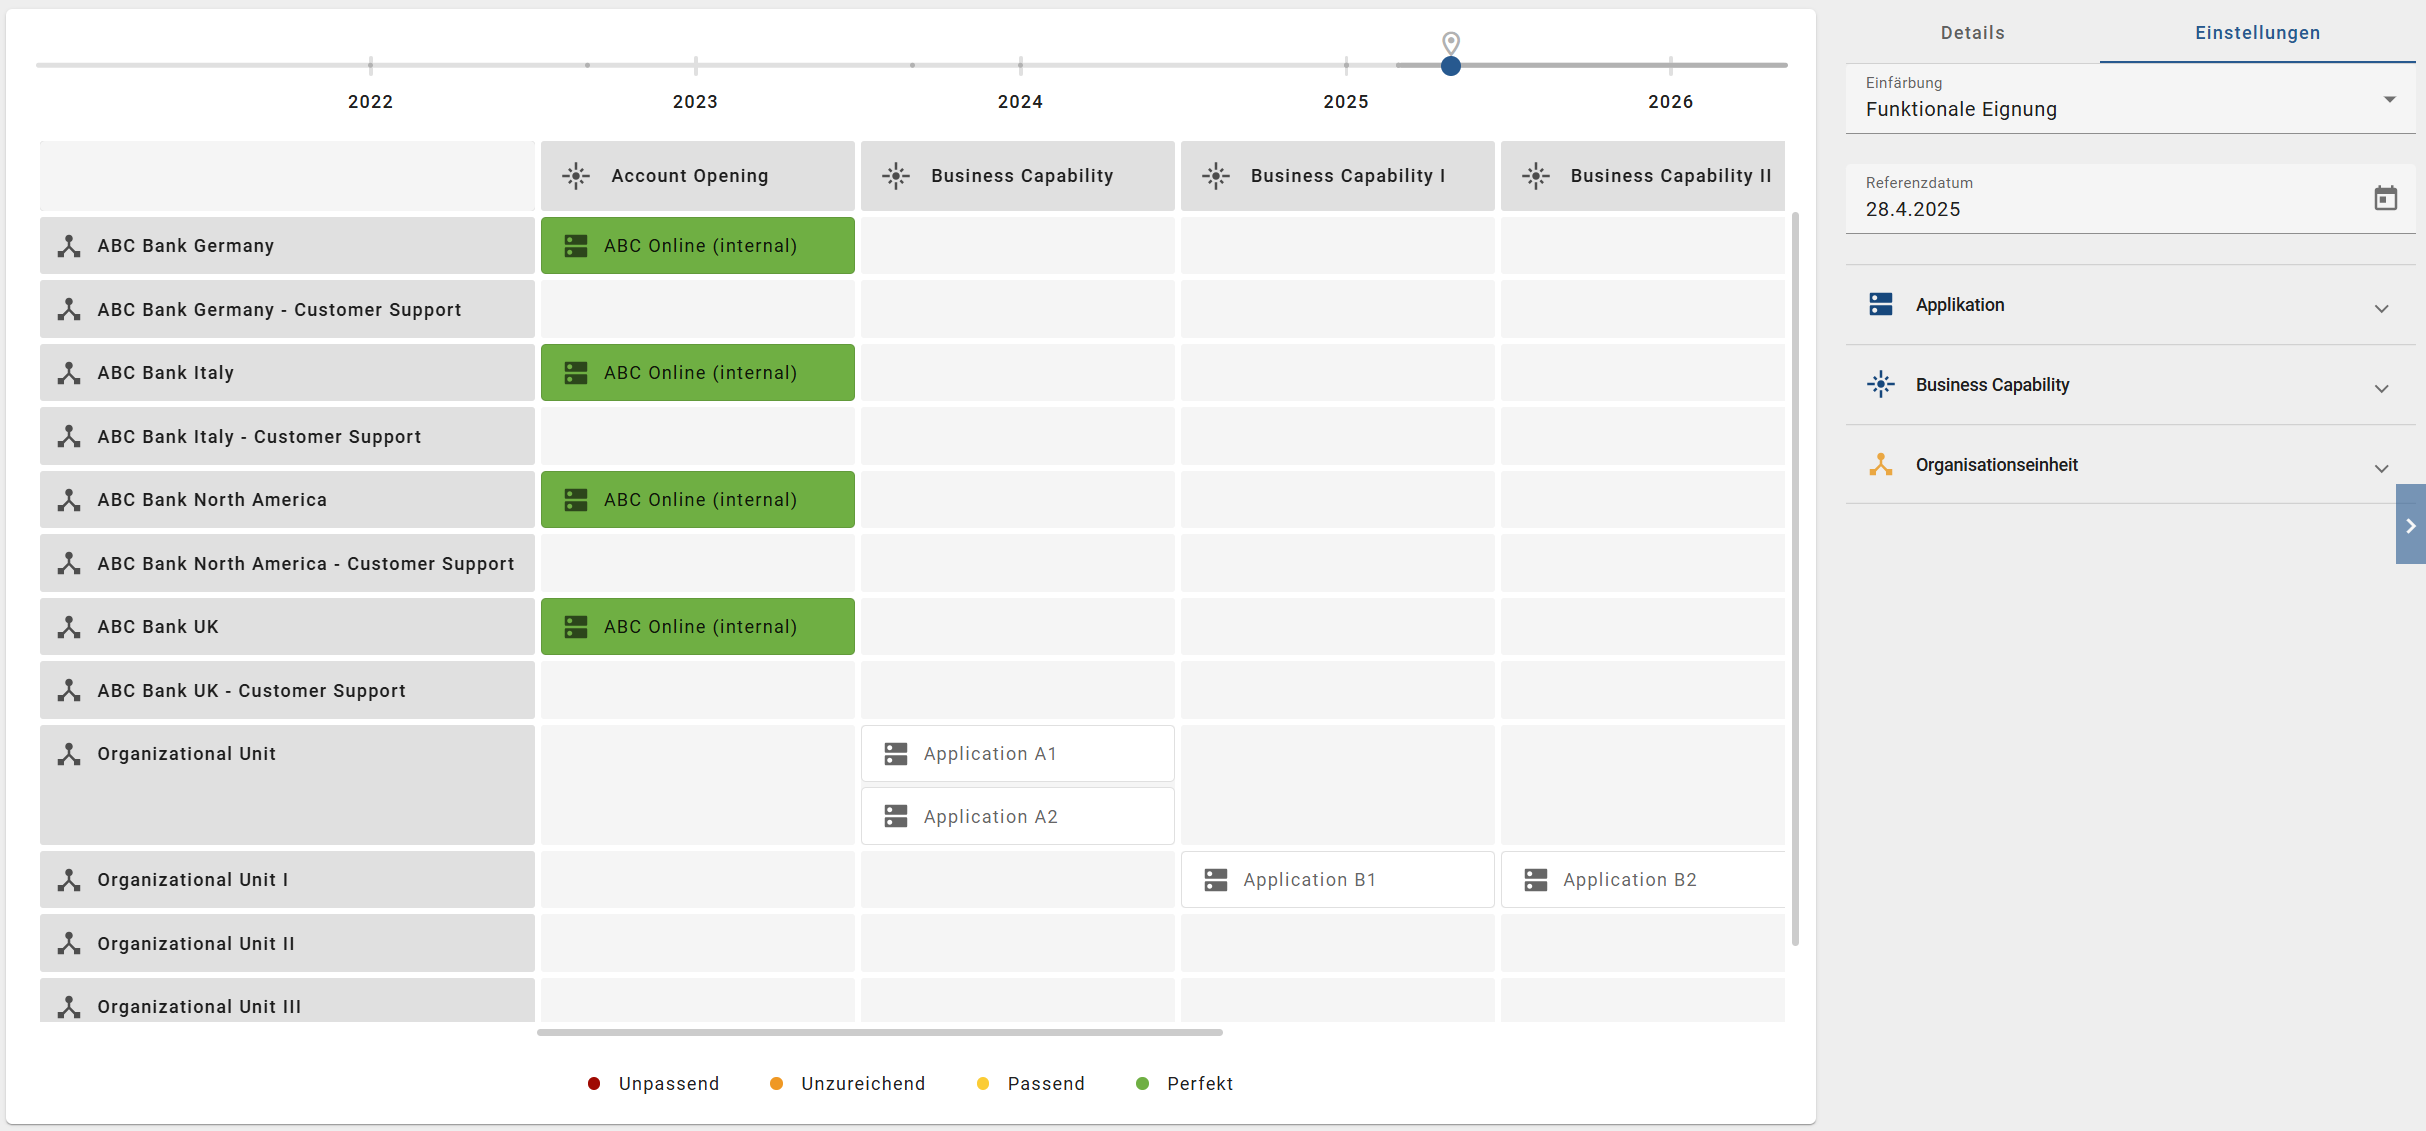Expand the Business Capability section chevron
The height and width of the screenshot is (1131, 2426).
pos(2382,389)
